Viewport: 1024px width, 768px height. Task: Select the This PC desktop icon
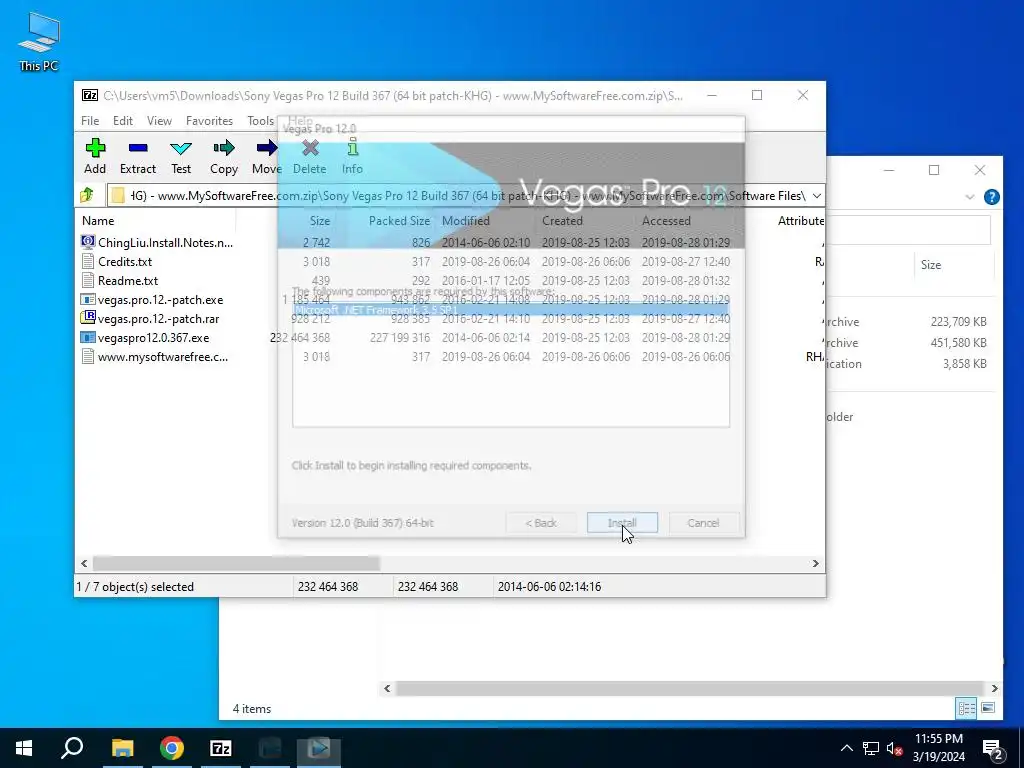click(39, 41)
